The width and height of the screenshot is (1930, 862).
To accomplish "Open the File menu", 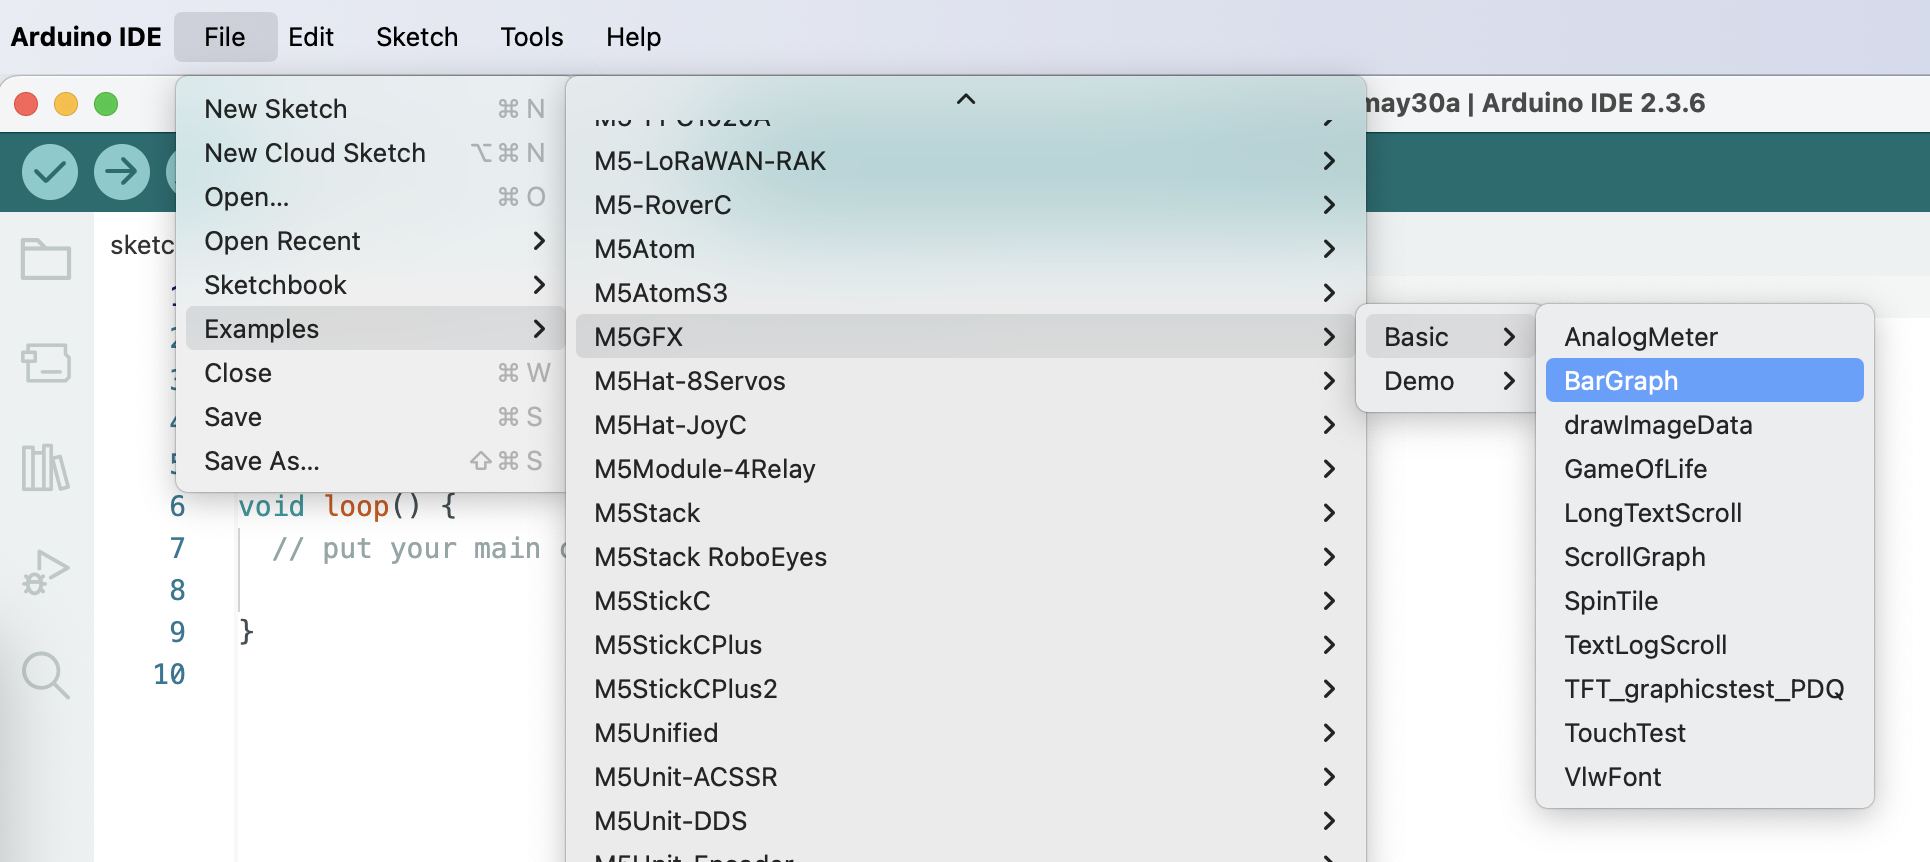I will [225, 37].
